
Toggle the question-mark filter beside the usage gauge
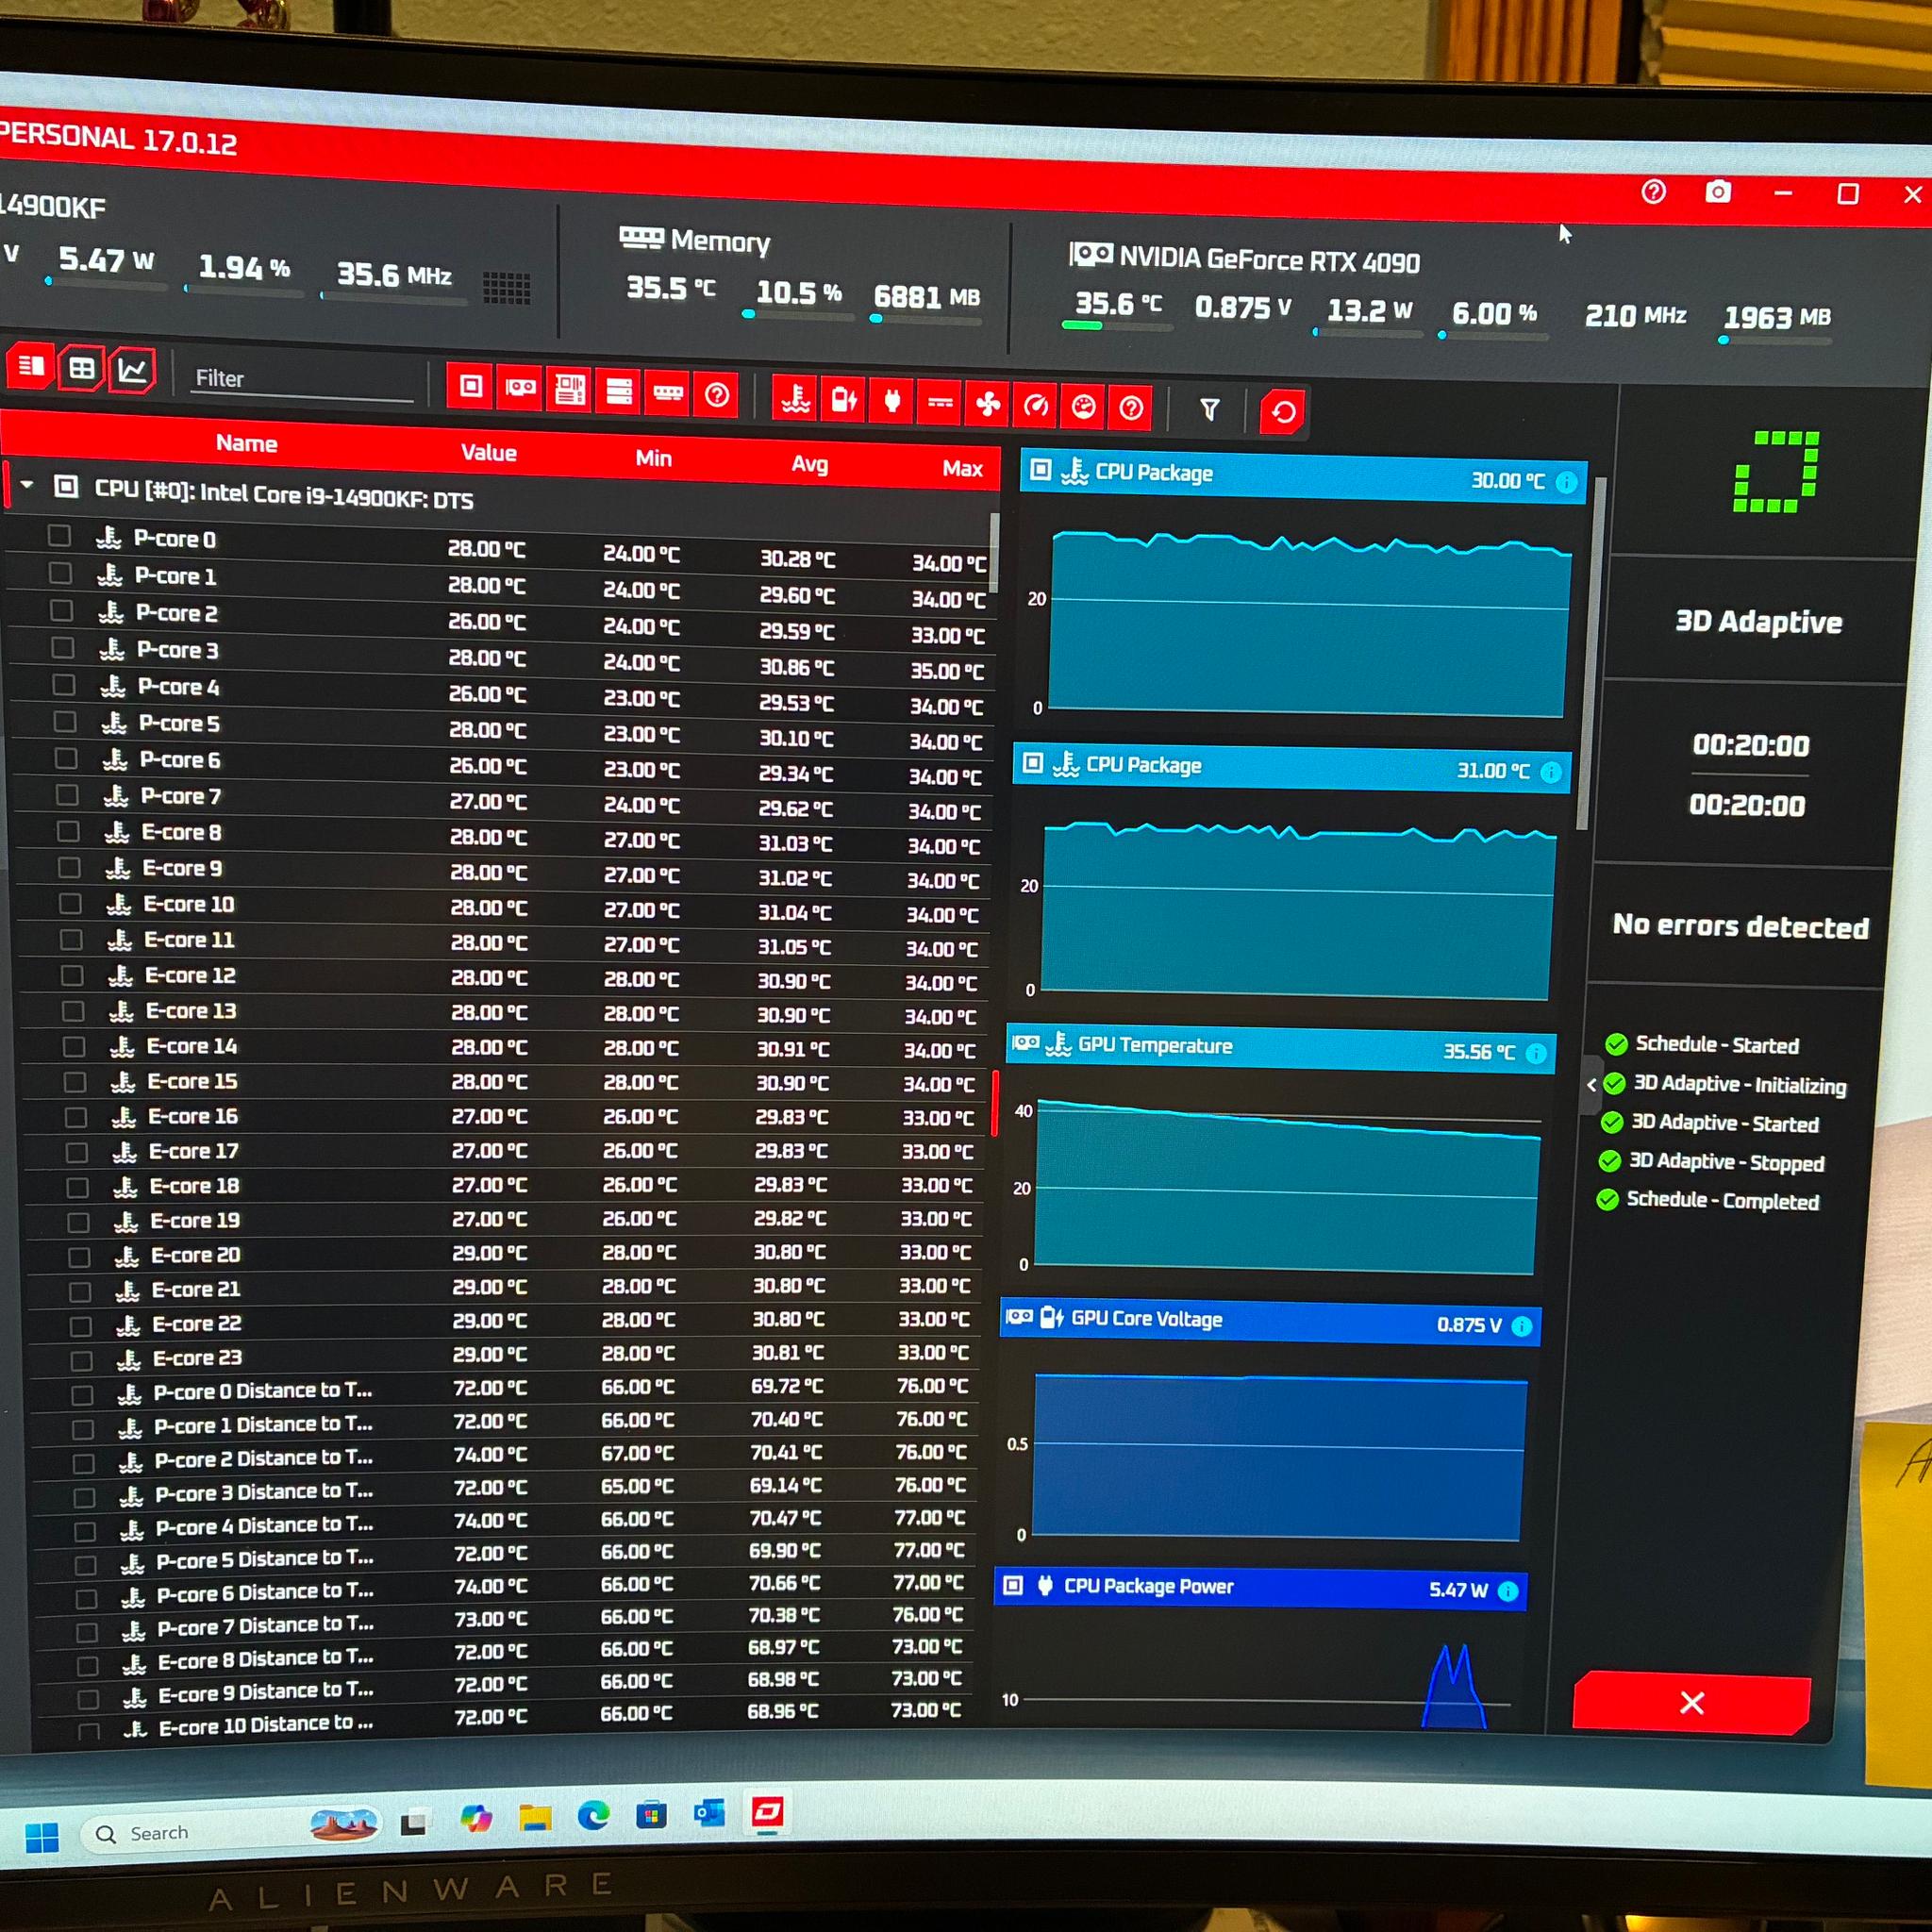pos(1131,408)
